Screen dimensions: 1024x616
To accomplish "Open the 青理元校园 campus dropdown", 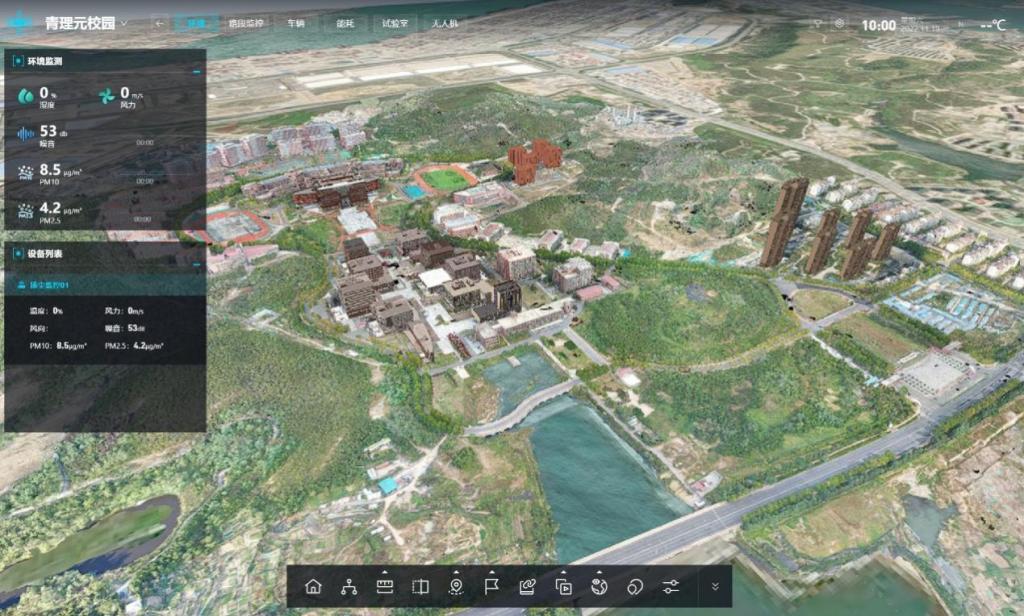I will [124, 23].
